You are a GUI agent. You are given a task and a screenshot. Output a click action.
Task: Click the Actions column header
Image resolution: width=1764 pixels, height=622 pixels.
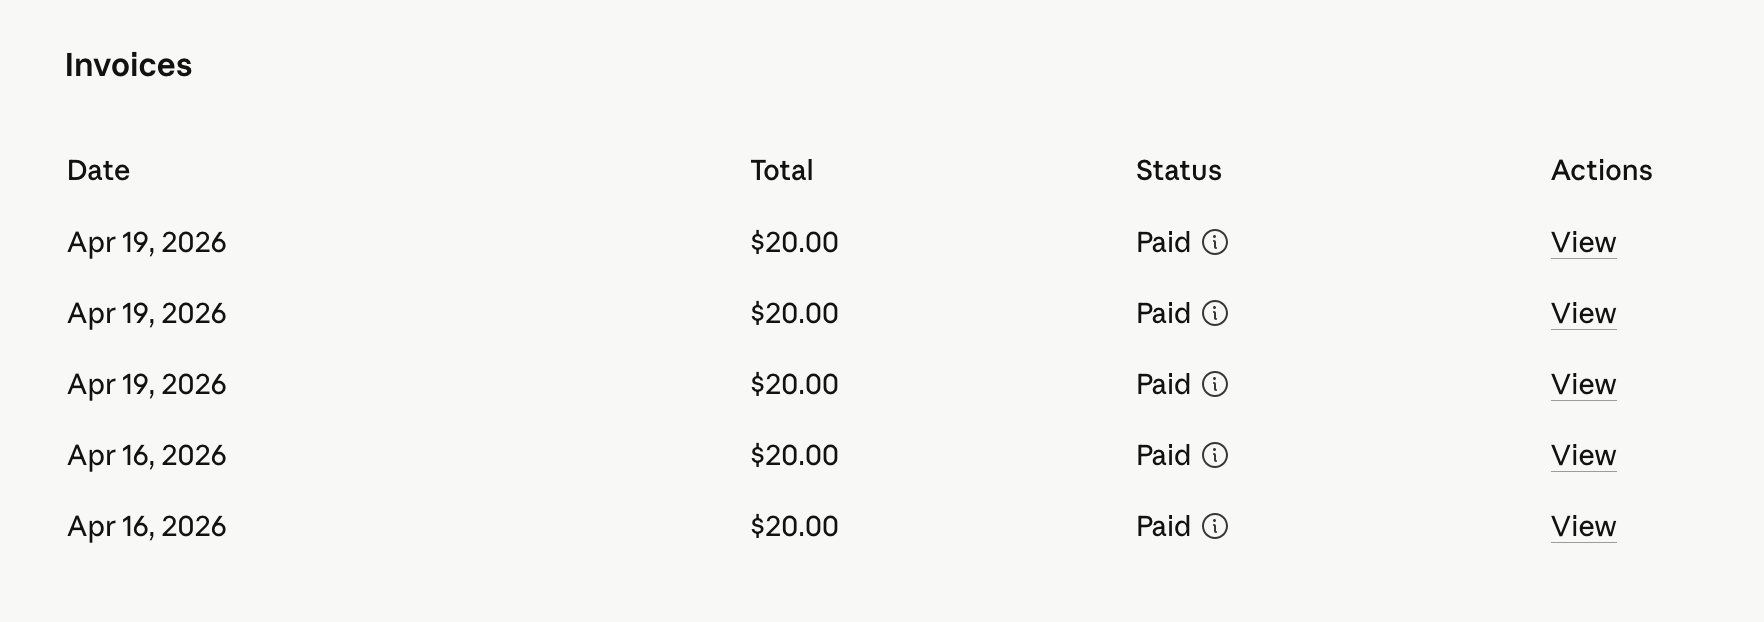1601,170
